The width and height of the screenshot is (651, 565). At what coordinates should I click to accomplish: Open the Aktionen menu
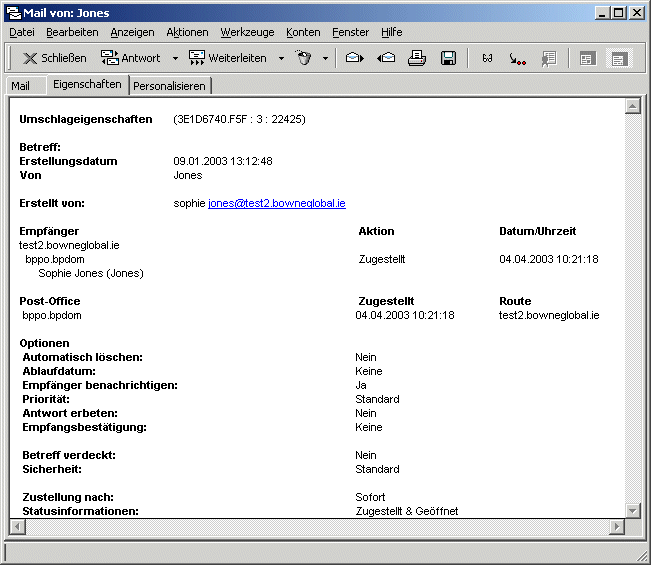187,32
